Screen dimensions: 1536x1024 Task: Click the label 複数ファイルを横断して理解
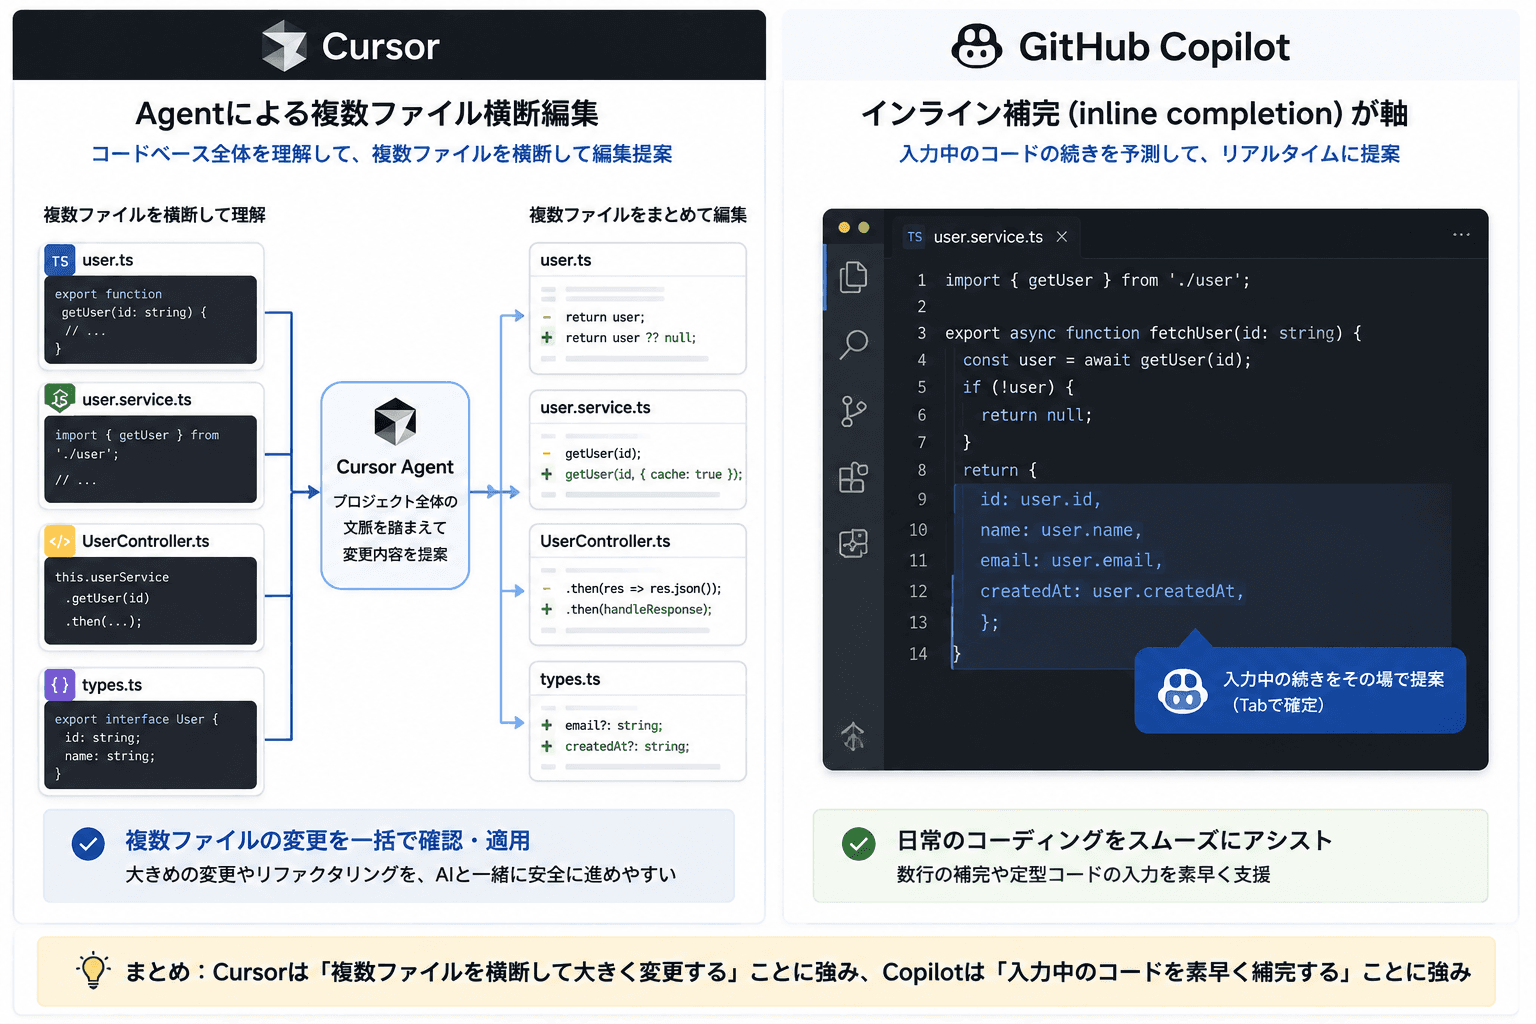(154, 215)
